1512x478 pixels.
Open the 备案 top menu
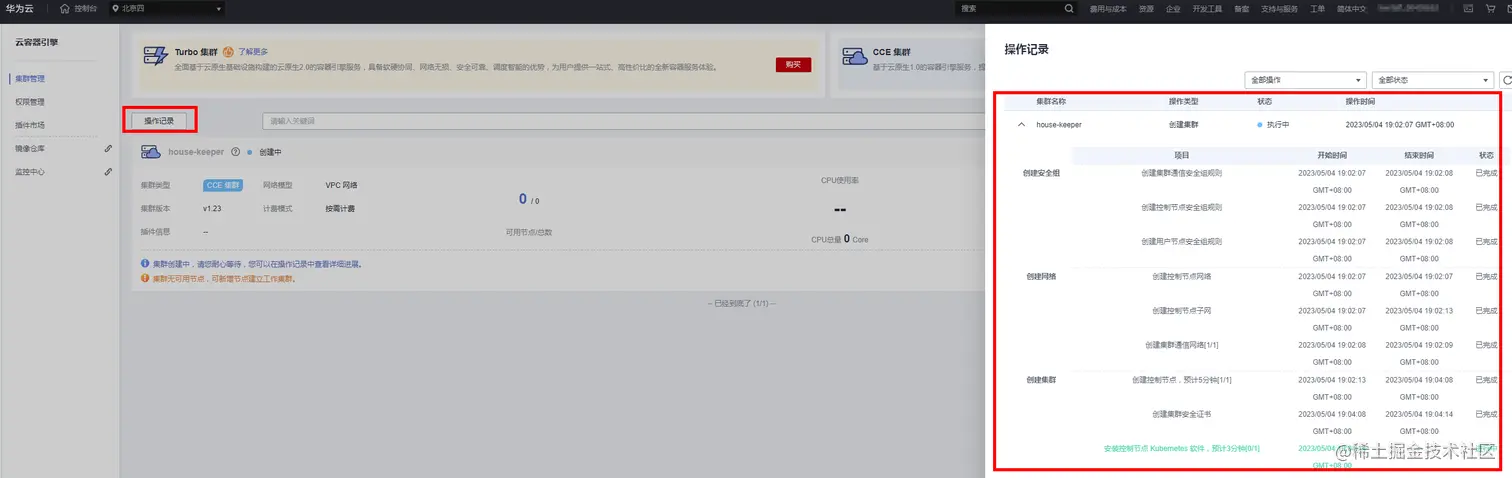coord(1242,9)
